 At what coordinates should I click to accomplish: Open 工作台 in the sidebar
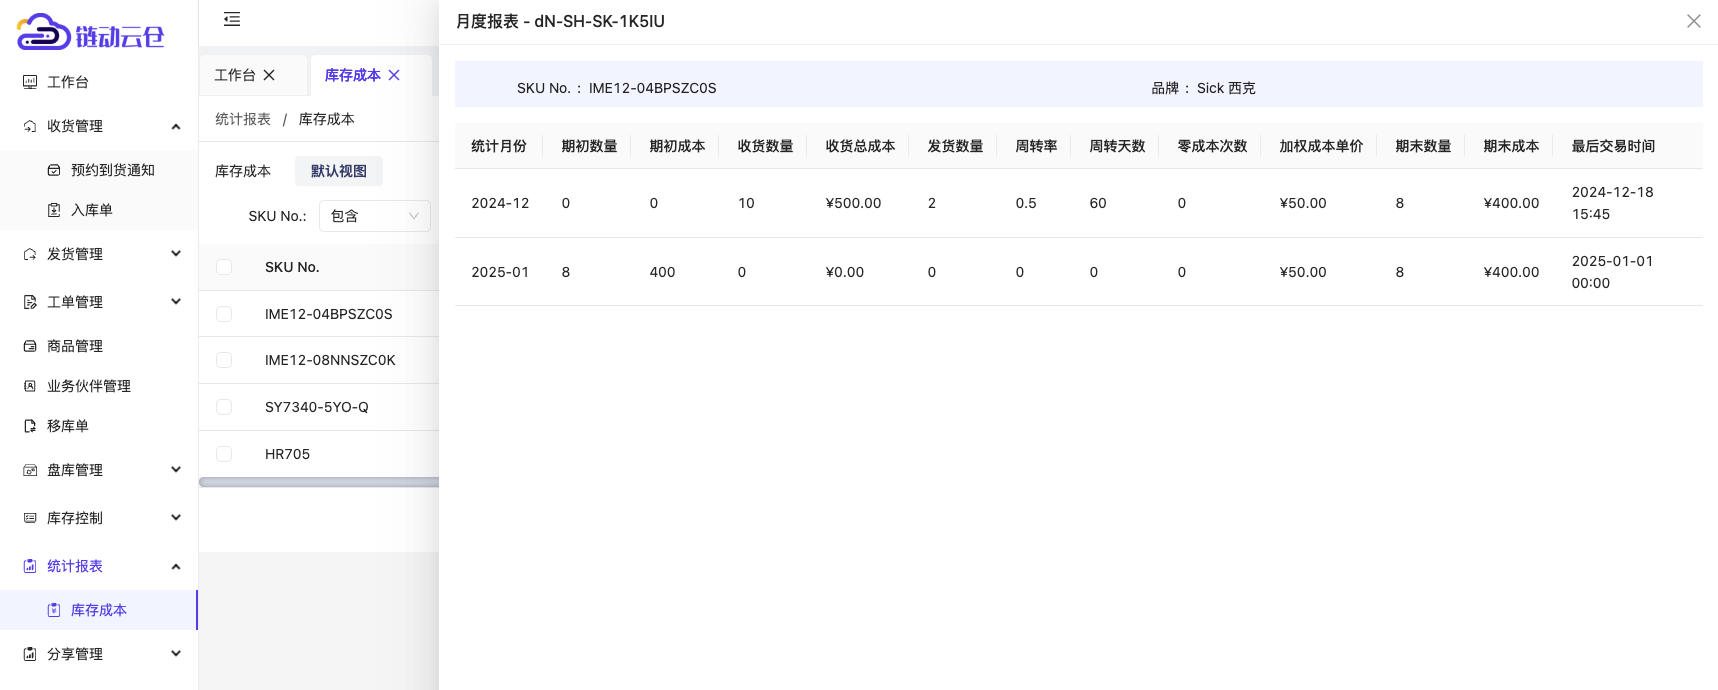(x=99, y=82)
